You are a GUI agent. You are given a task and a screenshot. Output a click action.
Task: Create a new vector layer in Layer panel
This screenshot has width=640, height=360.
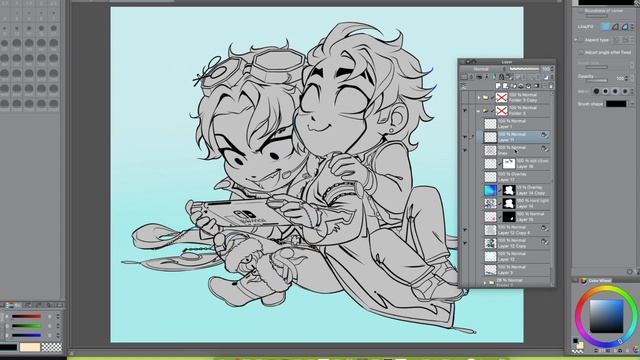505,86
